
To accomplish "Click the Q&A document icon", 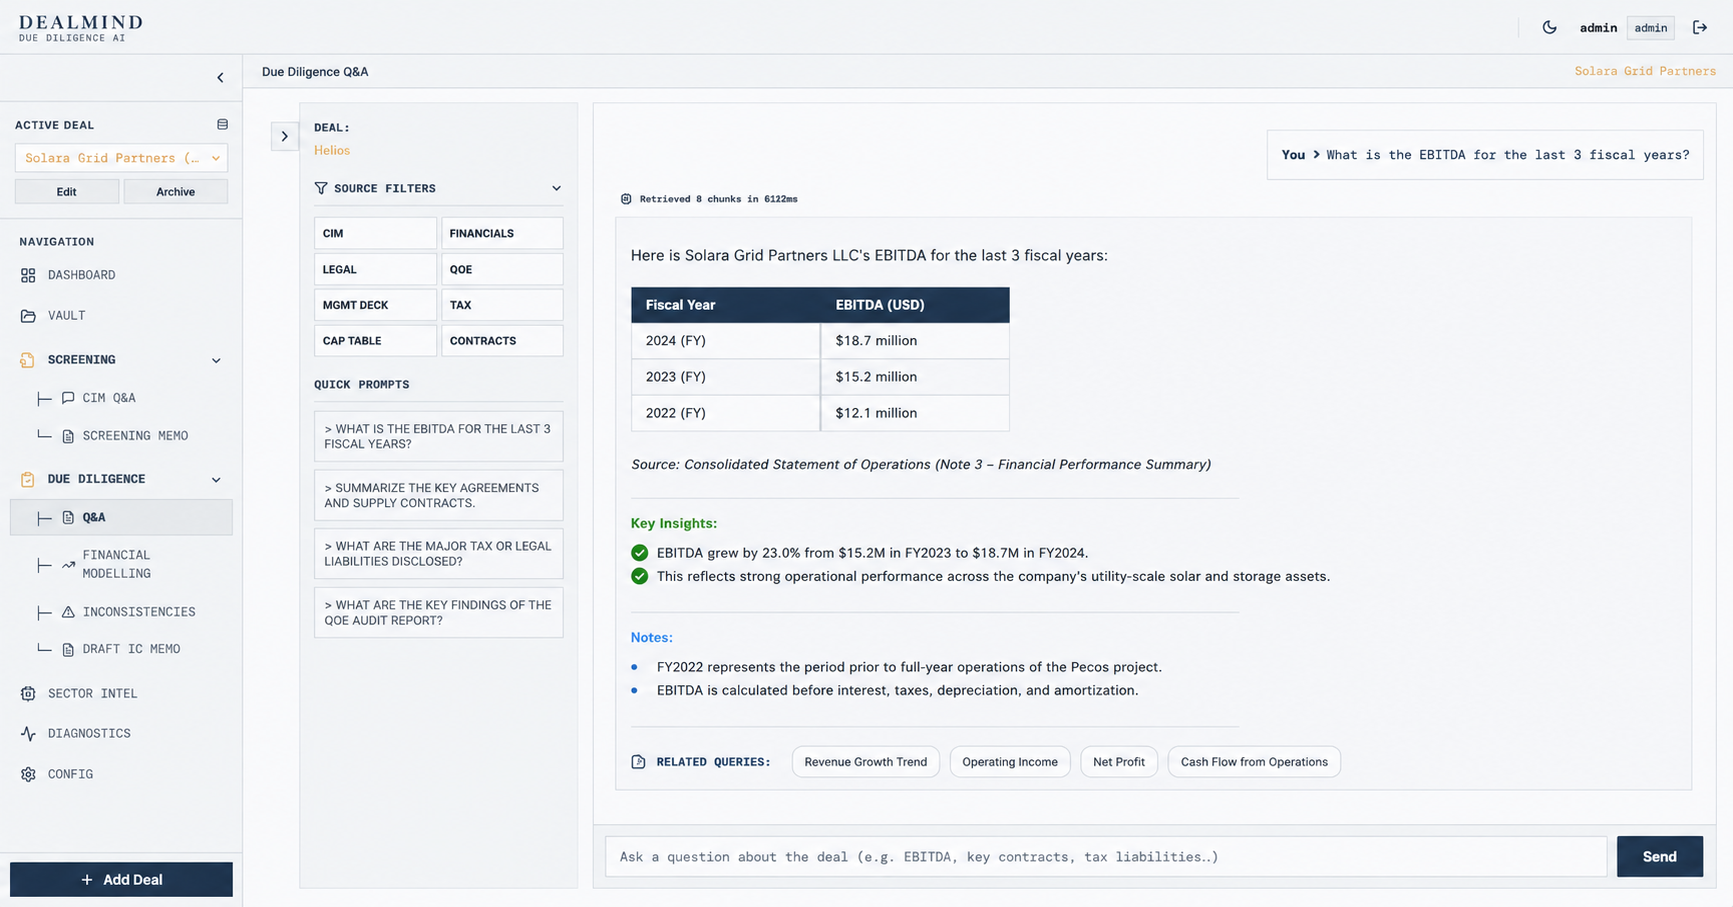I will tap(68, 518).
